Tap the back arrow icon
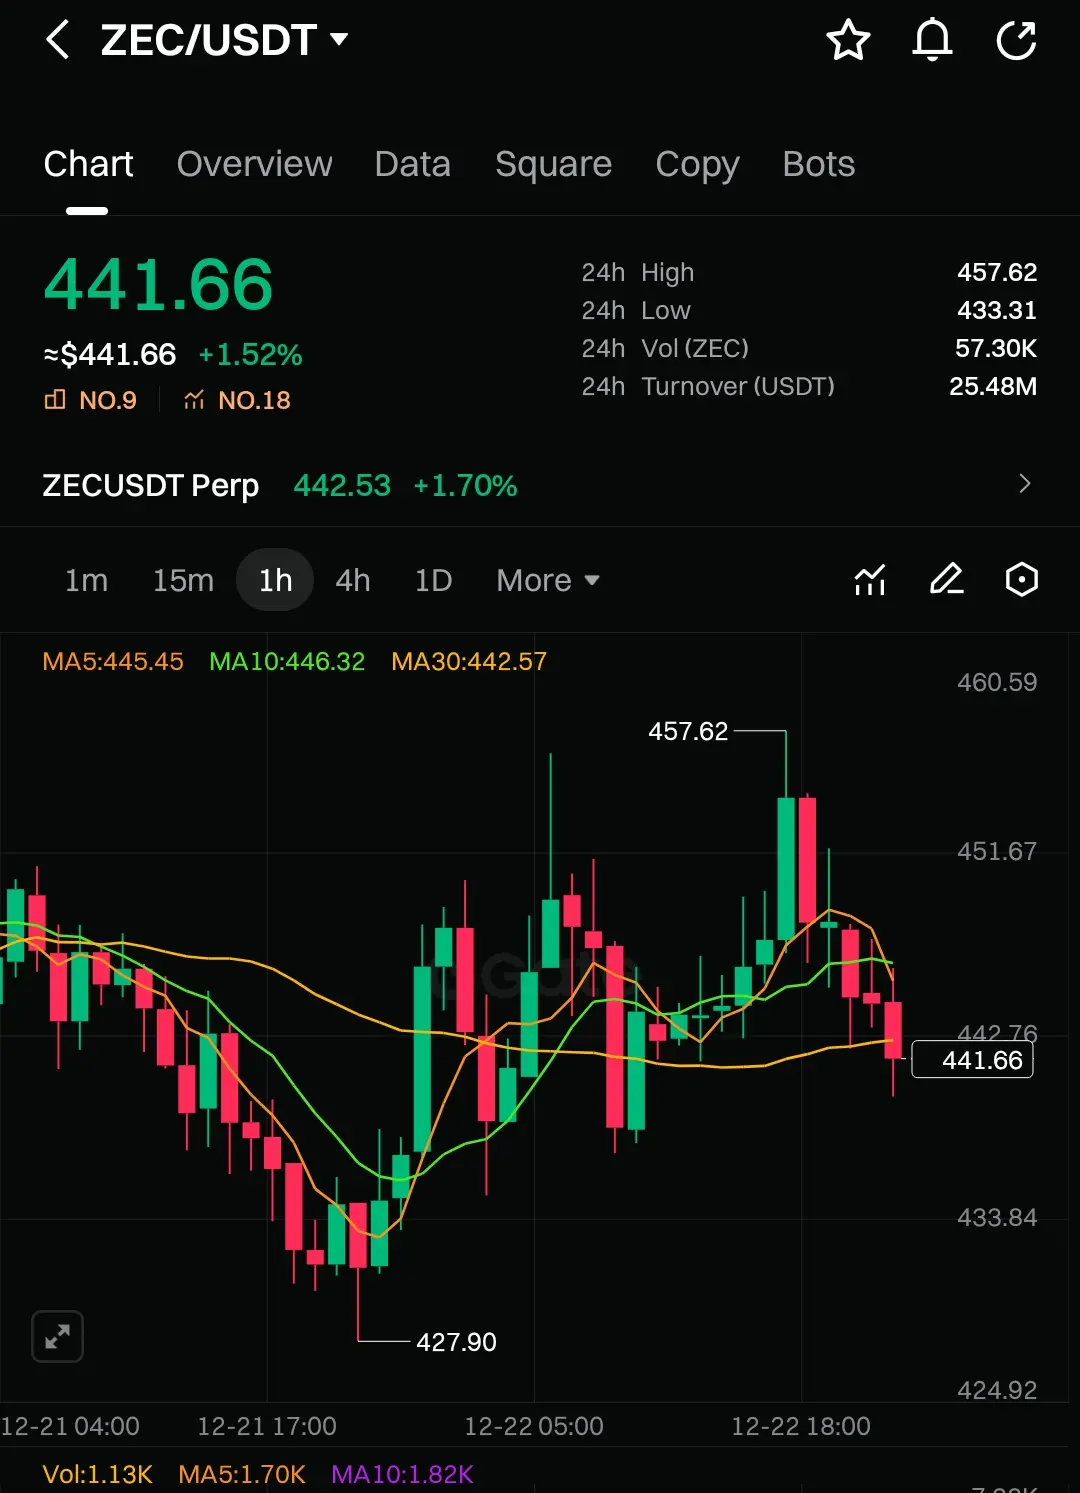 [x=58, y=40]
